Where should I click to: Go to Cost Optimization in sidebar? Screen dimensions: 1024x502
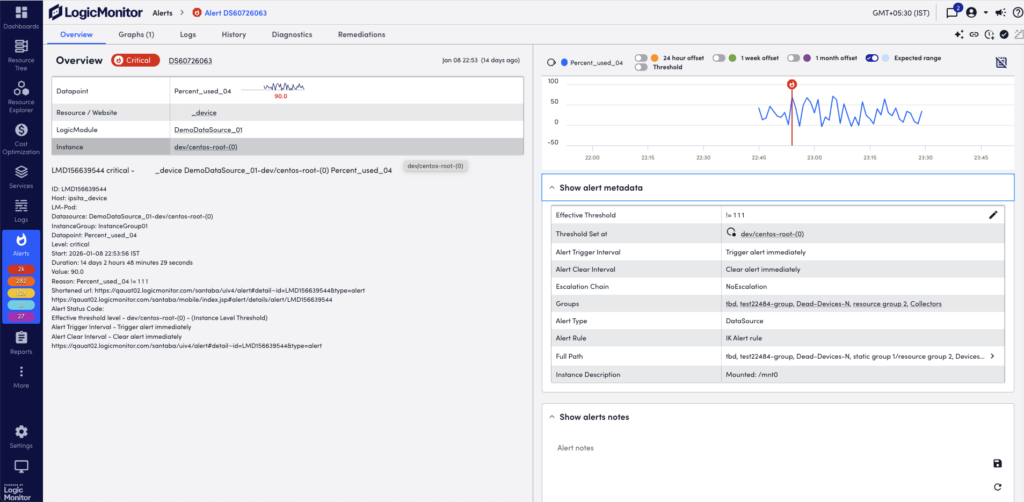click(x=21, y=135)
